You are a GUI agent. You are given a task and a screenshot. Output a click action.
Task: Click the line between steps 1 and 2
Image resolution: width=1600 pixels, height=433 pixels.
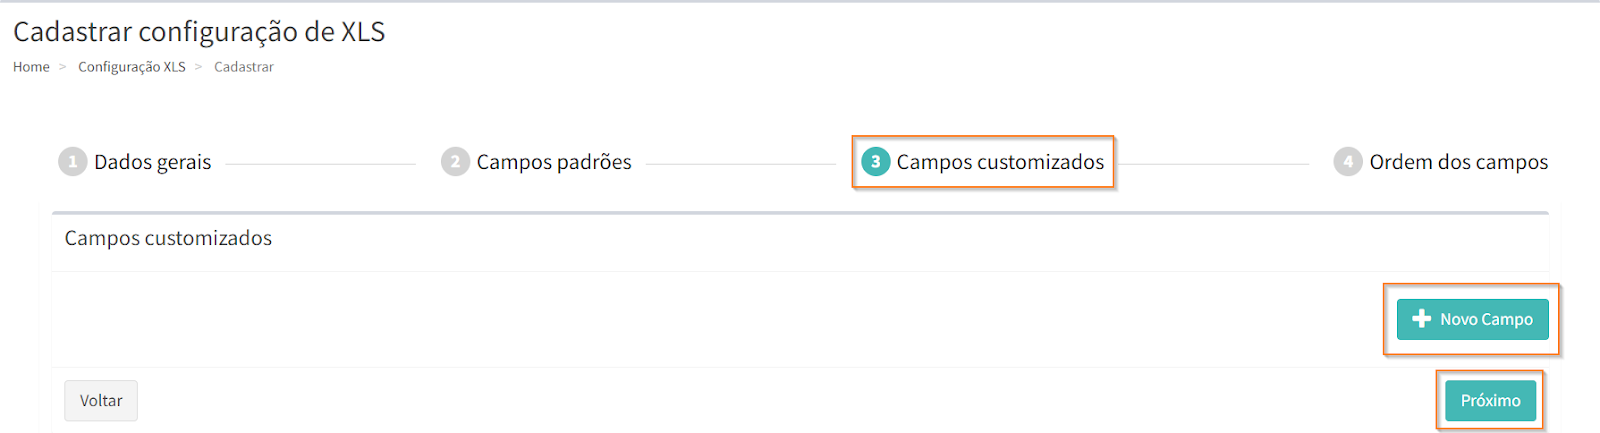coord(320,164)
